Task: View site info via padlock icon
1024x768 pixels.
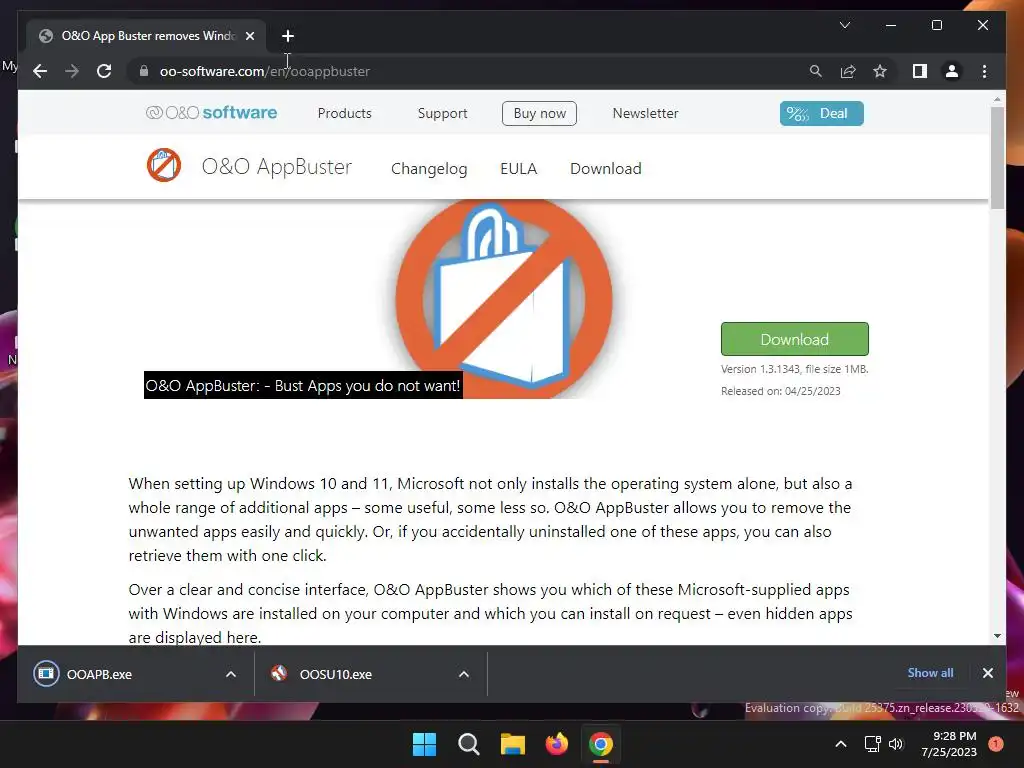Action: tap(144, 71)
